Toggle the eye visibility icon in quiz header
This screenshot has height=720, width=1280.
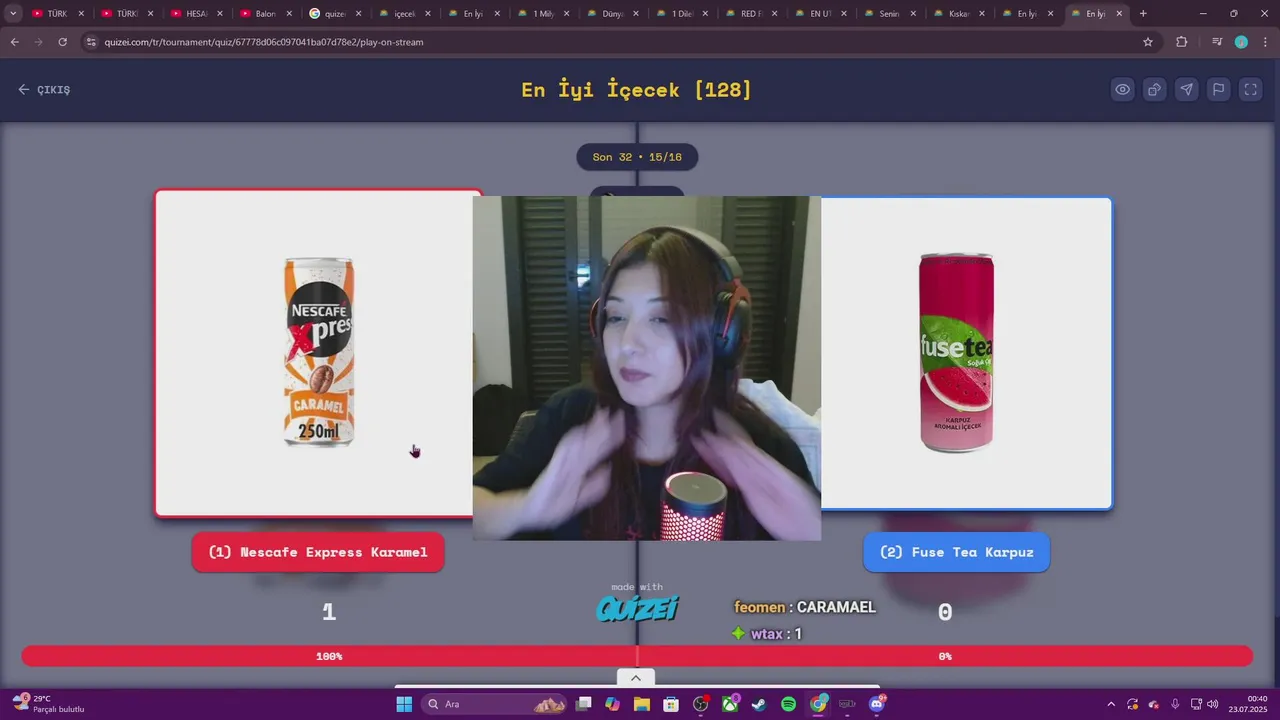click(1123, 89)
